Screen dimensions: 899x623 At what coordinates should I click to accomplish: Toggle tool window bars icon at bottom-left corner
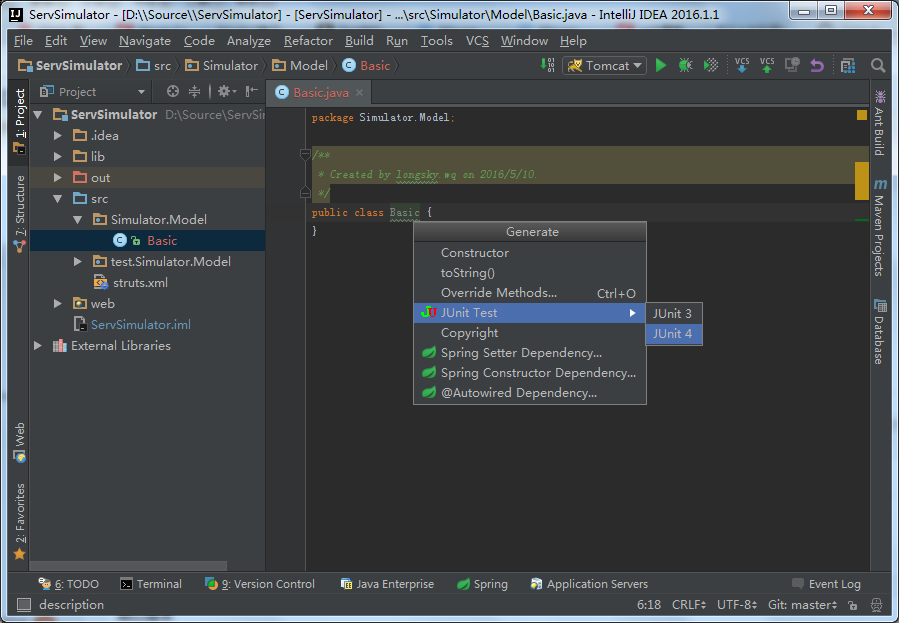click(24, 605)
